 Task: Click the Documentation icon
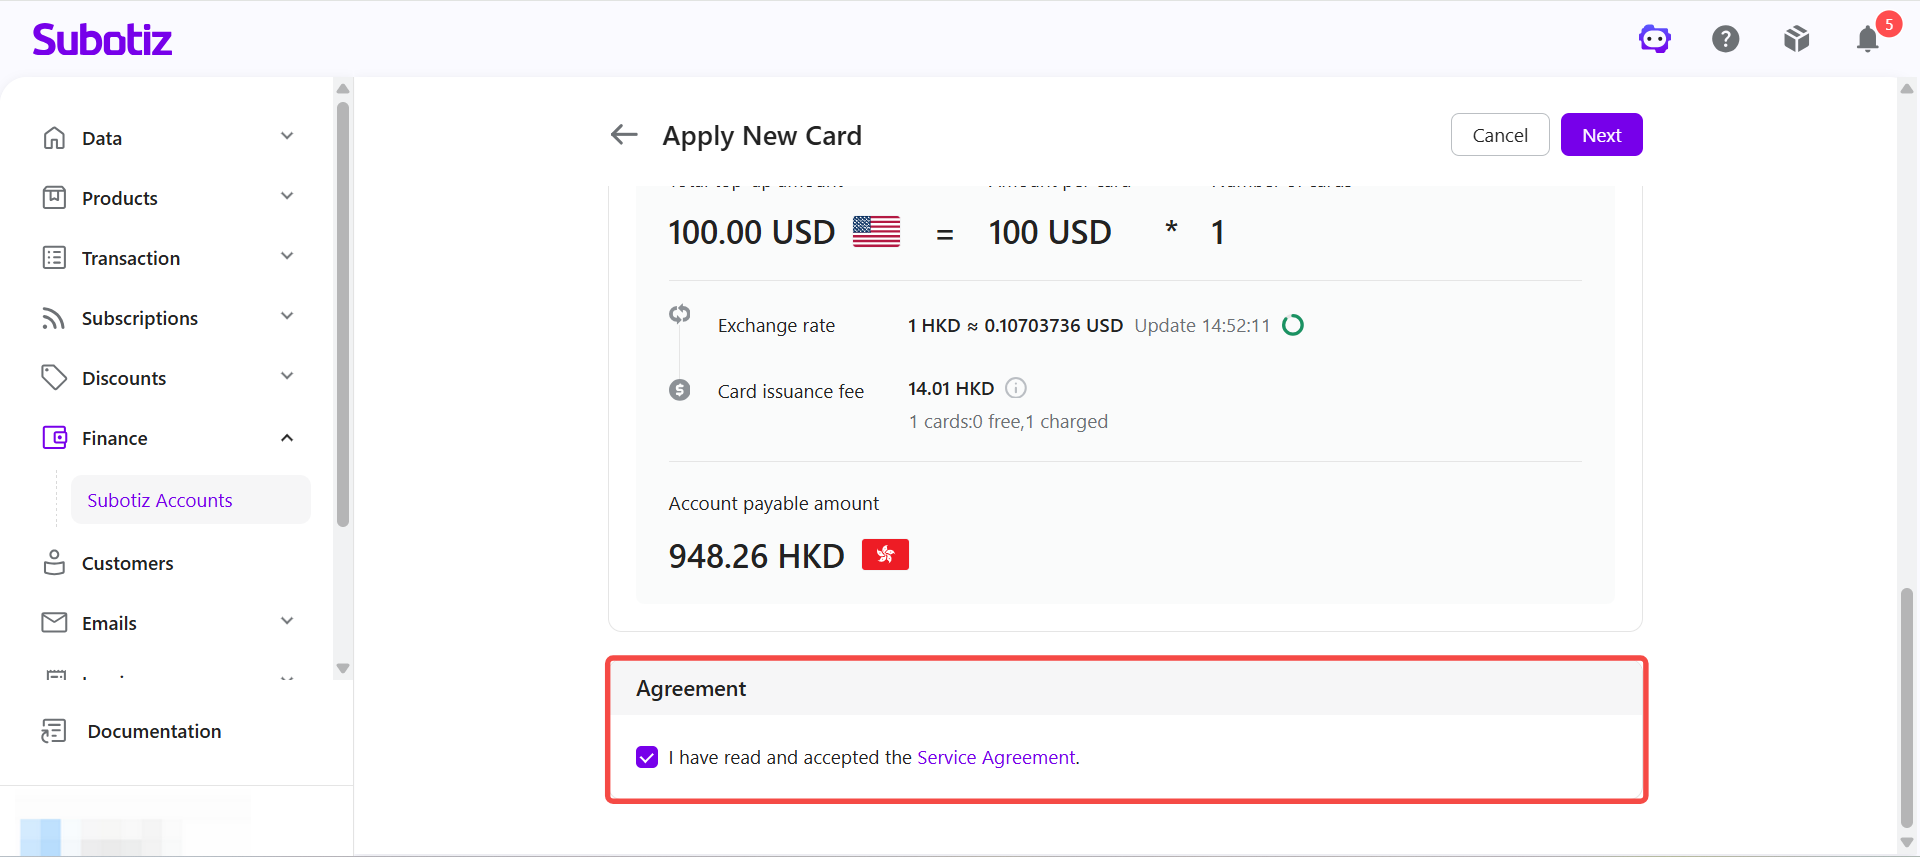tap(54, 731)
